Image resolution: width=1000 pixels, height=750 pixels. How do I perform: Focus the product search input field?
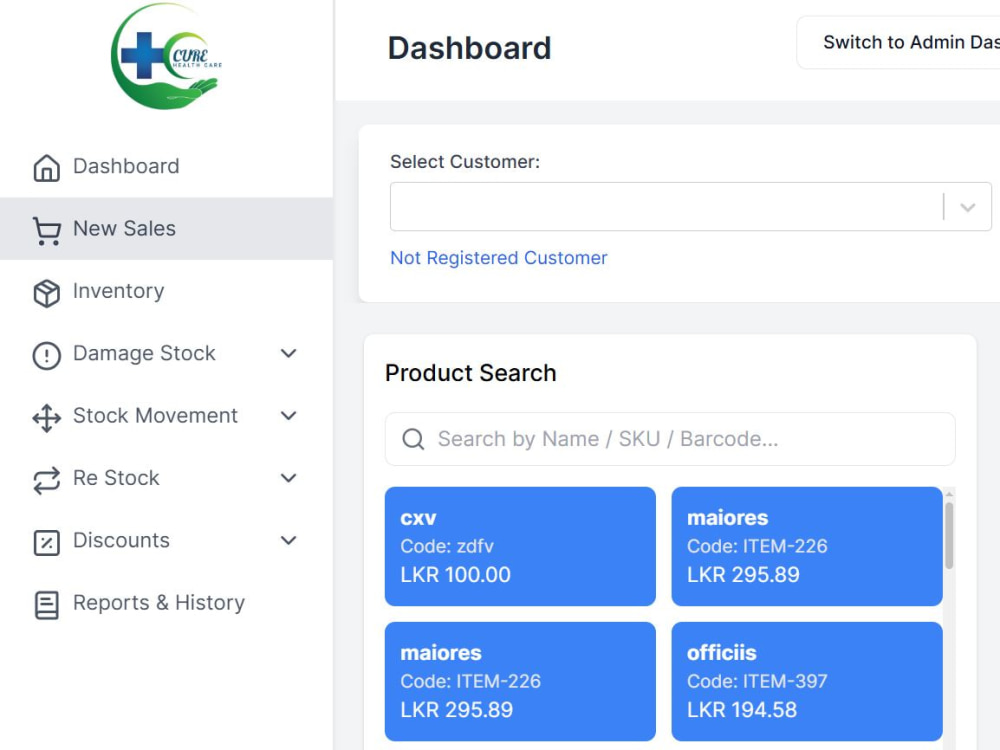point(670,439)
